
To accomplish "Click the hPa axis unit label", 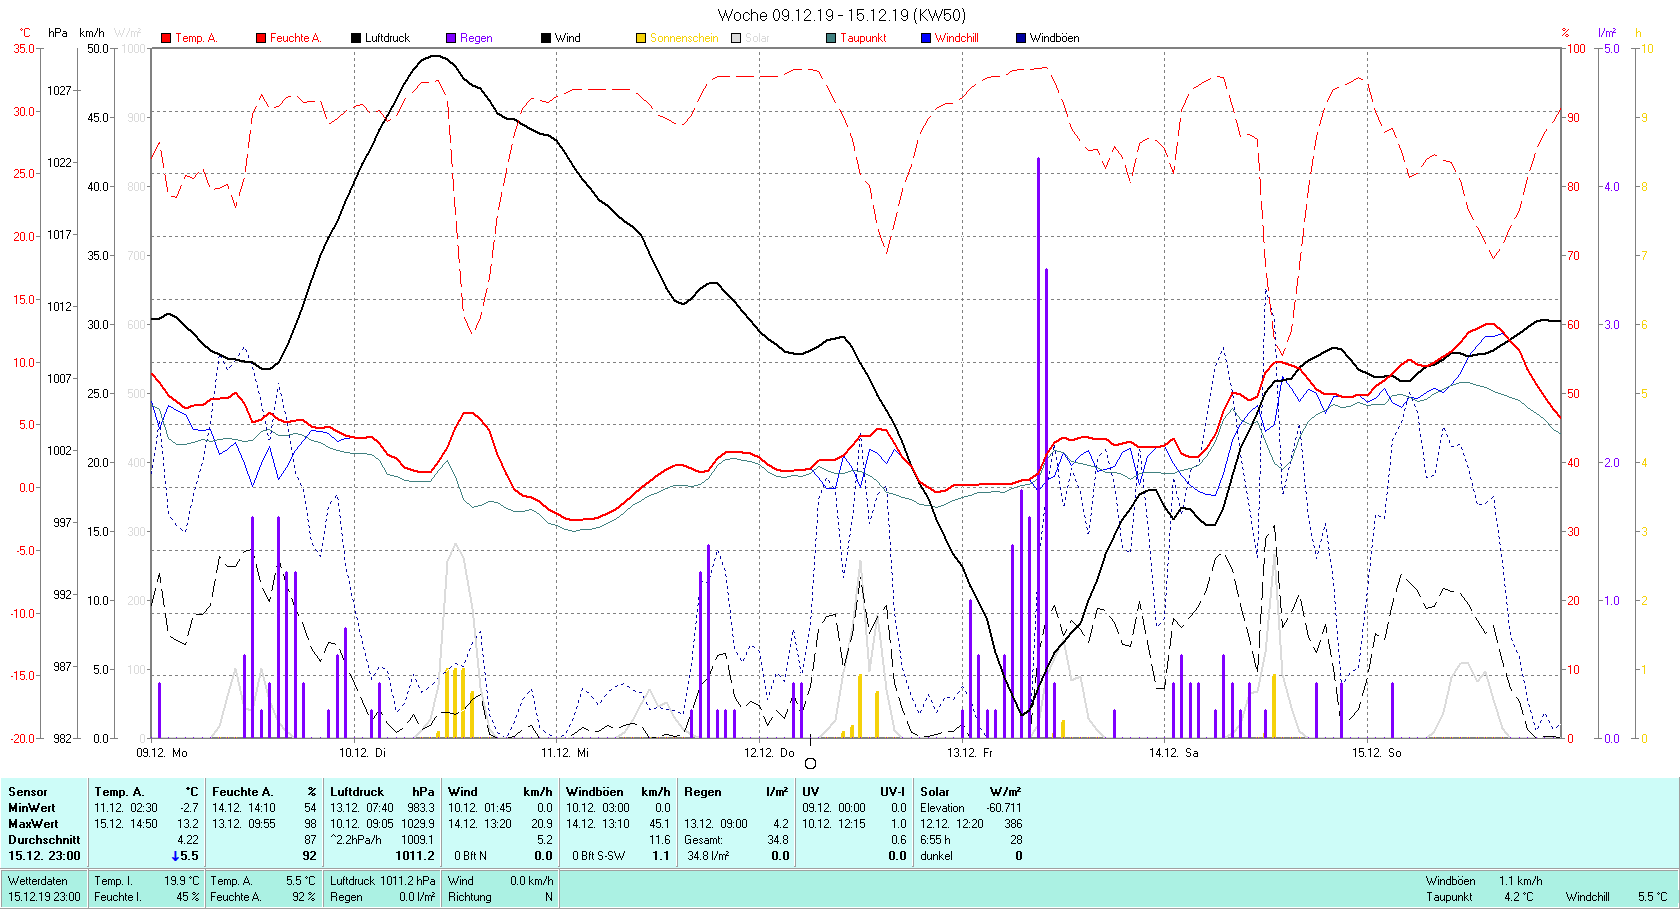I will 58,33.
